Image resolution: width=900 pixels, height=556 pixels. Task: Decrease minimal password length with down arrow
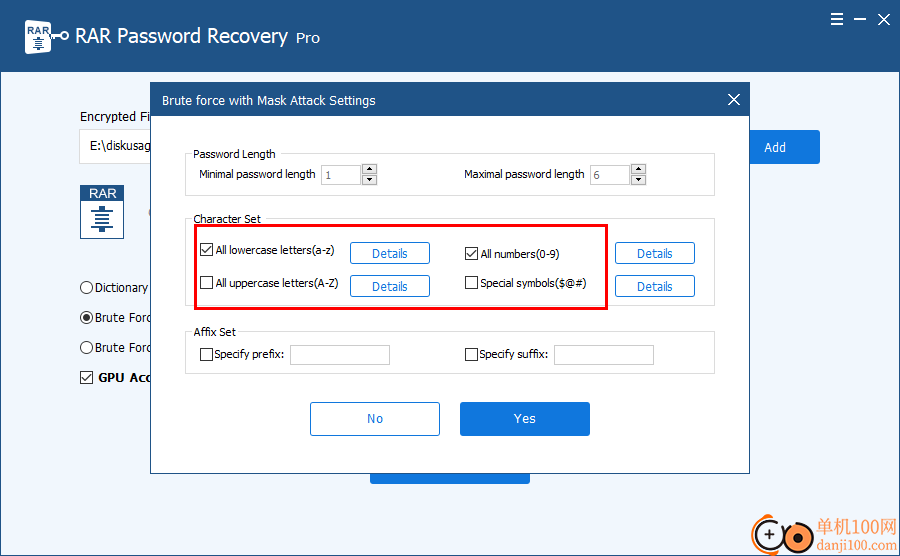tap(370, 180)
